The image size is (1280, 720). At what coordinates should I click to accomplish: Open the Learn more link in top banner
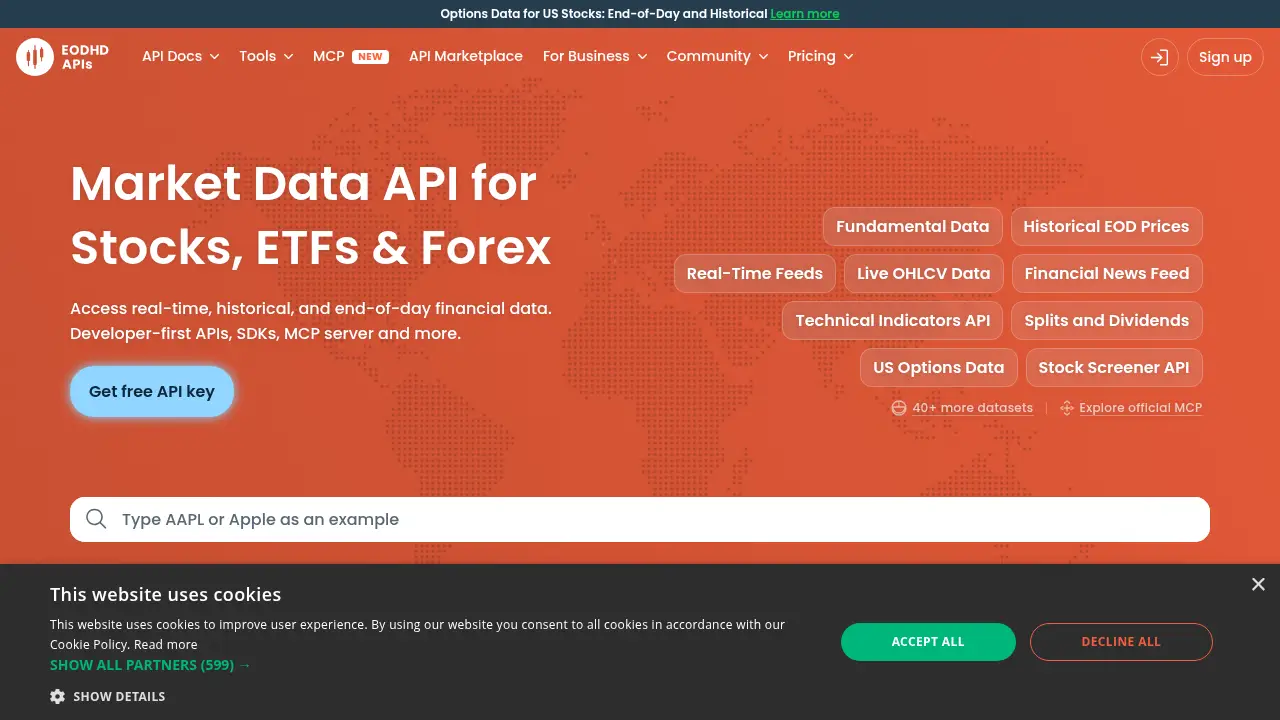point(805,14)
